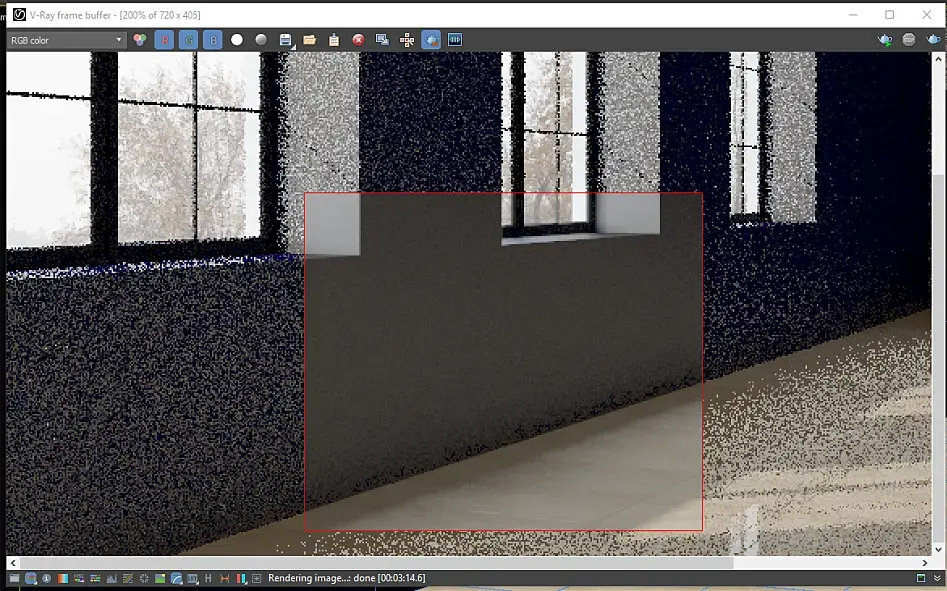Toggle the red channel R button
947x591 pixels.
(x=164, y=40)
